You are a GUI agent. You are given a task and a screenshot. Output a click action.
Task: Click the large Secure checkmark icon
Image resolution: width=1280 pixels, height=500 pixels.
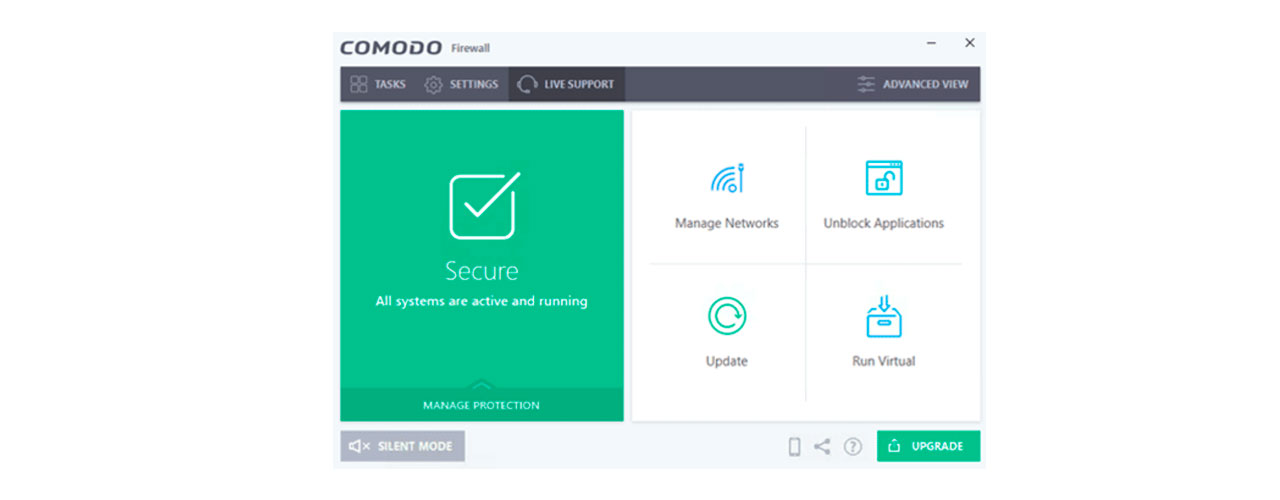(x=483, y=206)
